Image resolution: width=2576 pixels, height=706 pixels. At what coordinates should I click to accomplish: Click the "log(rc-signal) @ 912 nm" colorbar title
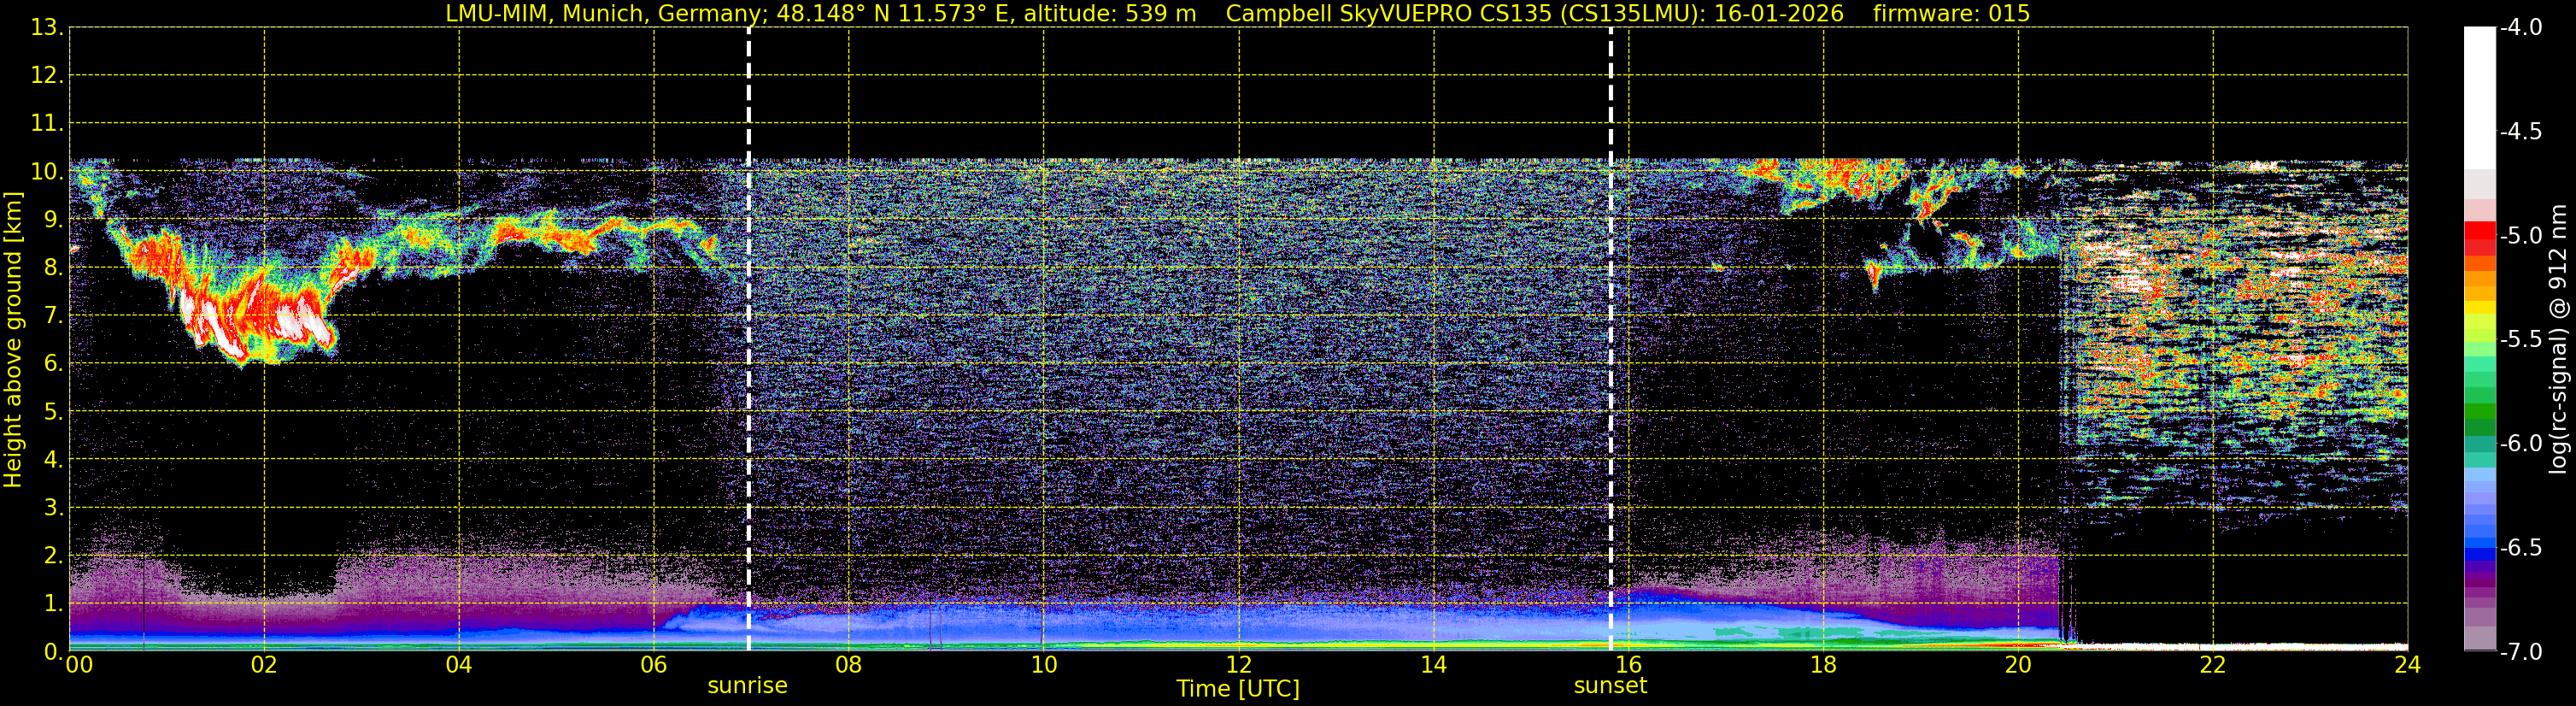[x=2559, y=339]
